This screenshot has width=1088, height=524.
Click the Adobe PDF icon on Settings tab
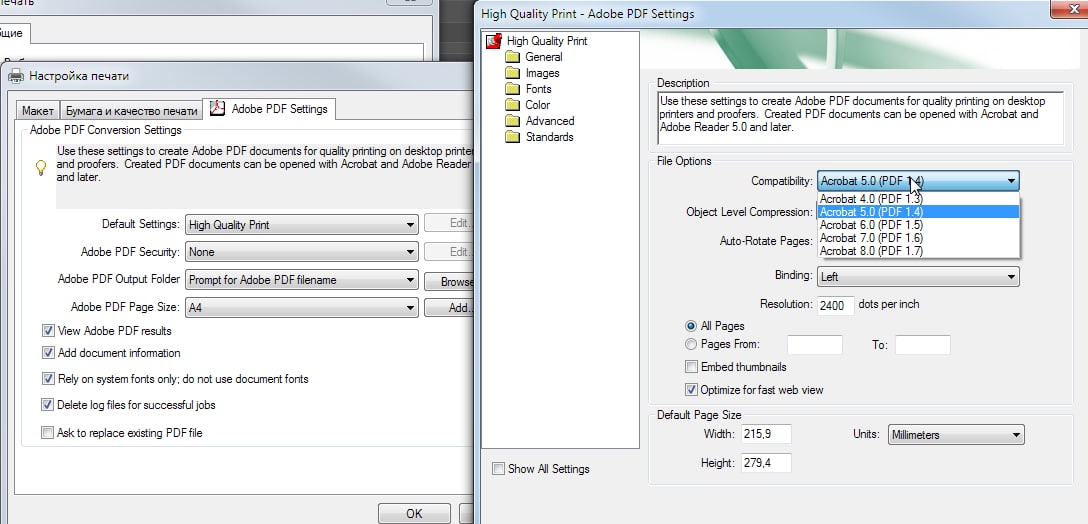[x=218, y=109]
